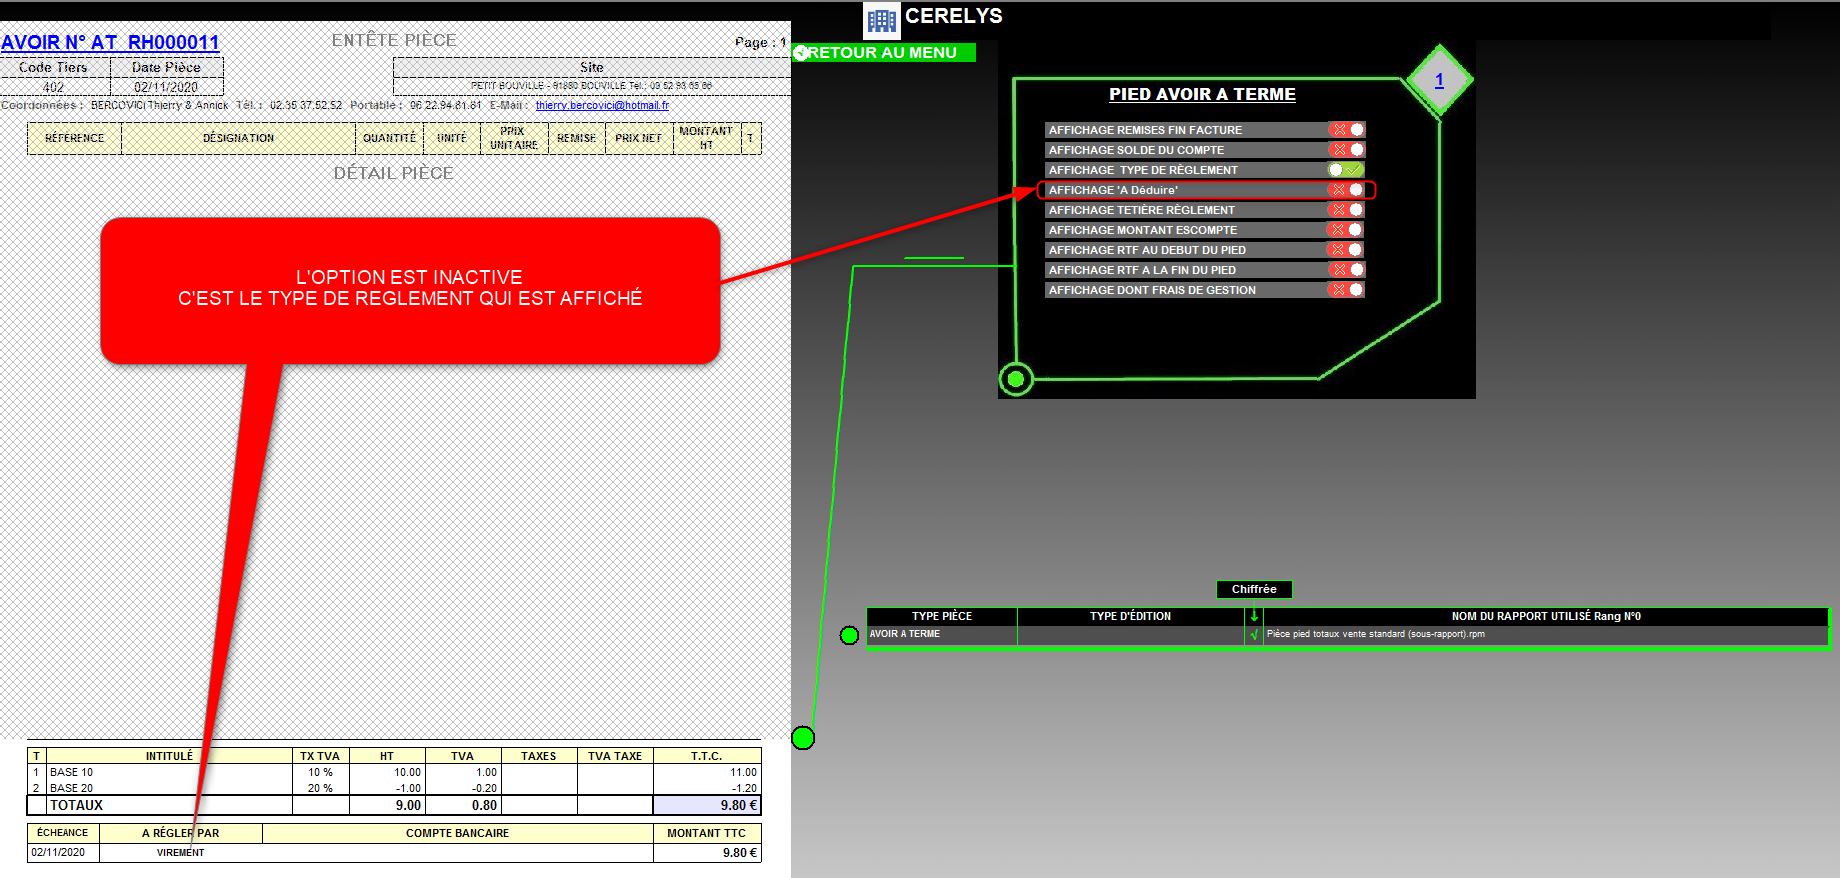Activate Affichage Dont Frais de Gestion toggle
This screenshot has width=1840, height=878.
[1347, 290]
